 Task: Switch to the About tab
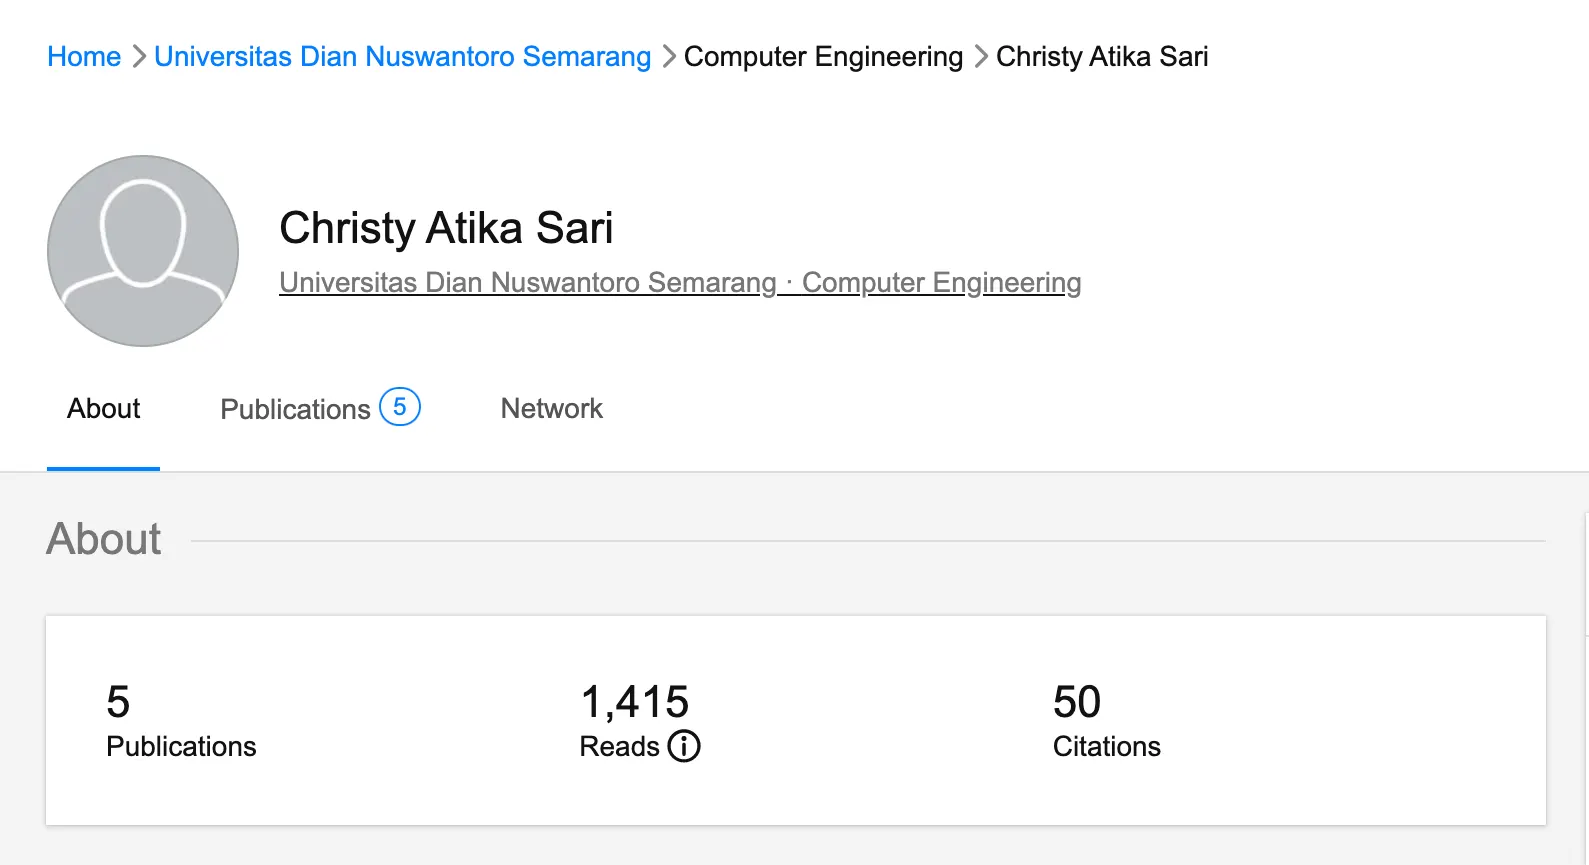pyautogui.click(x=104, y=409)
